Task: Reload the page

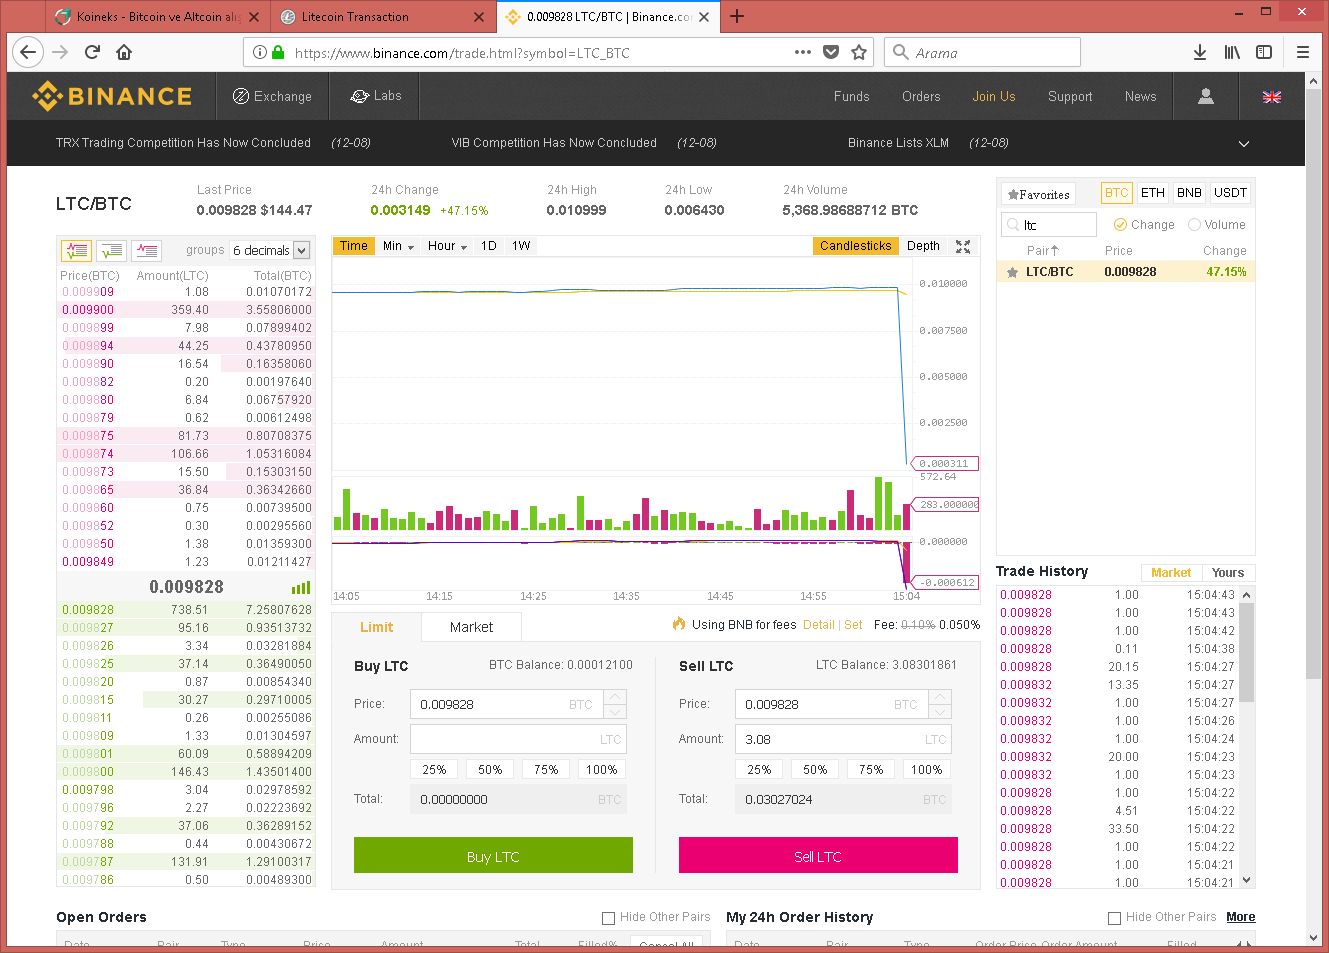Action: pos(92,52)
